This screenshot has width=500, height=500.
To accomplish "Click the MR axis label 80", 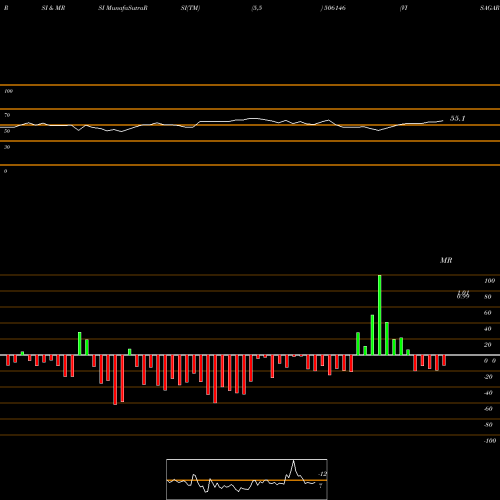I will click(x=488, y=297).
